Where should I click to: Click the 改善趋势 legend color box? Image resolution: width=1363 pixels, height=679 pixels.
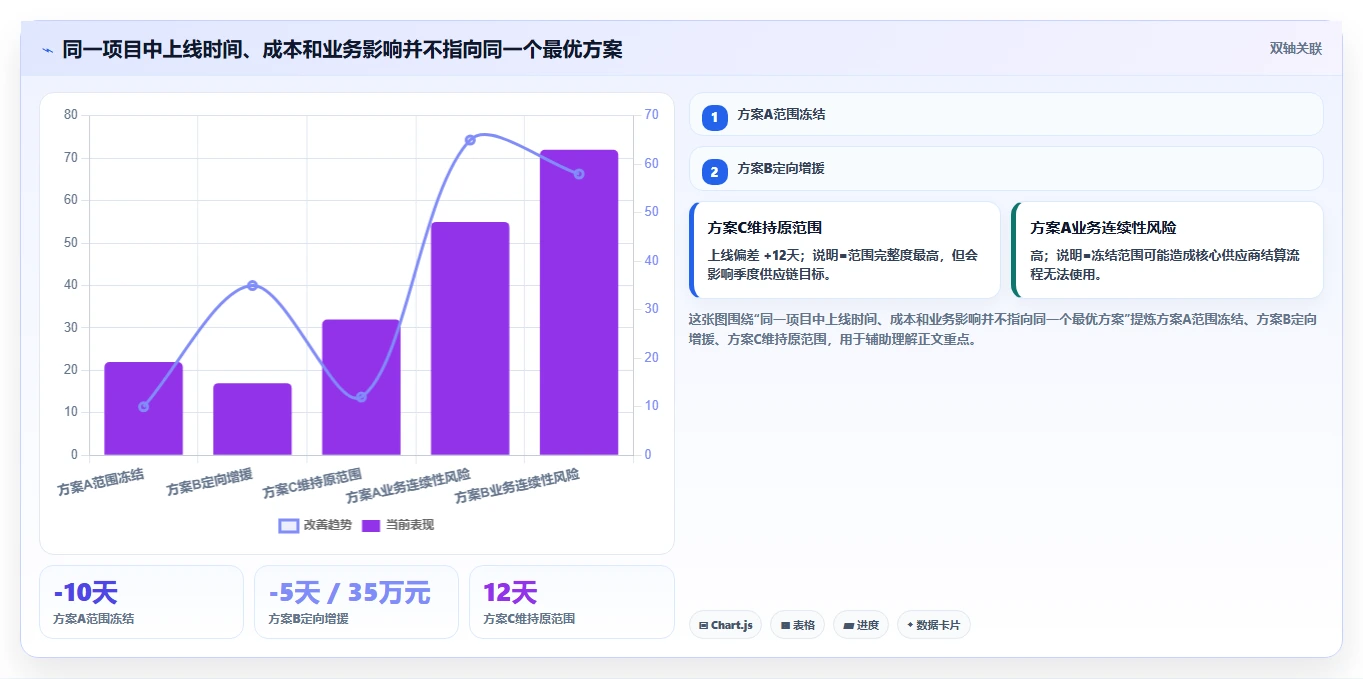(289, 525)
